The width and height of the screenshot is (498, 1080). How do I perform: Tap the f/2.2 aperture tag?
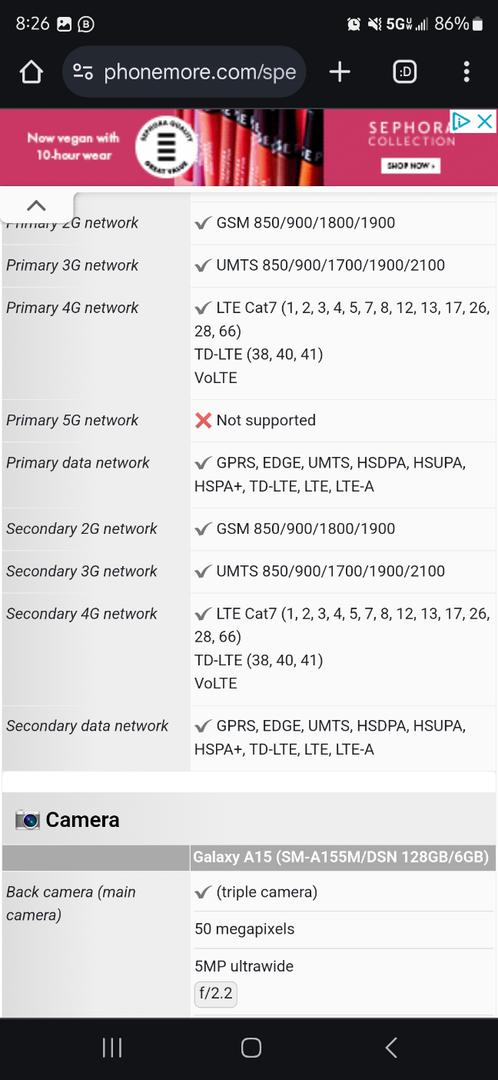tap(216, 995)
